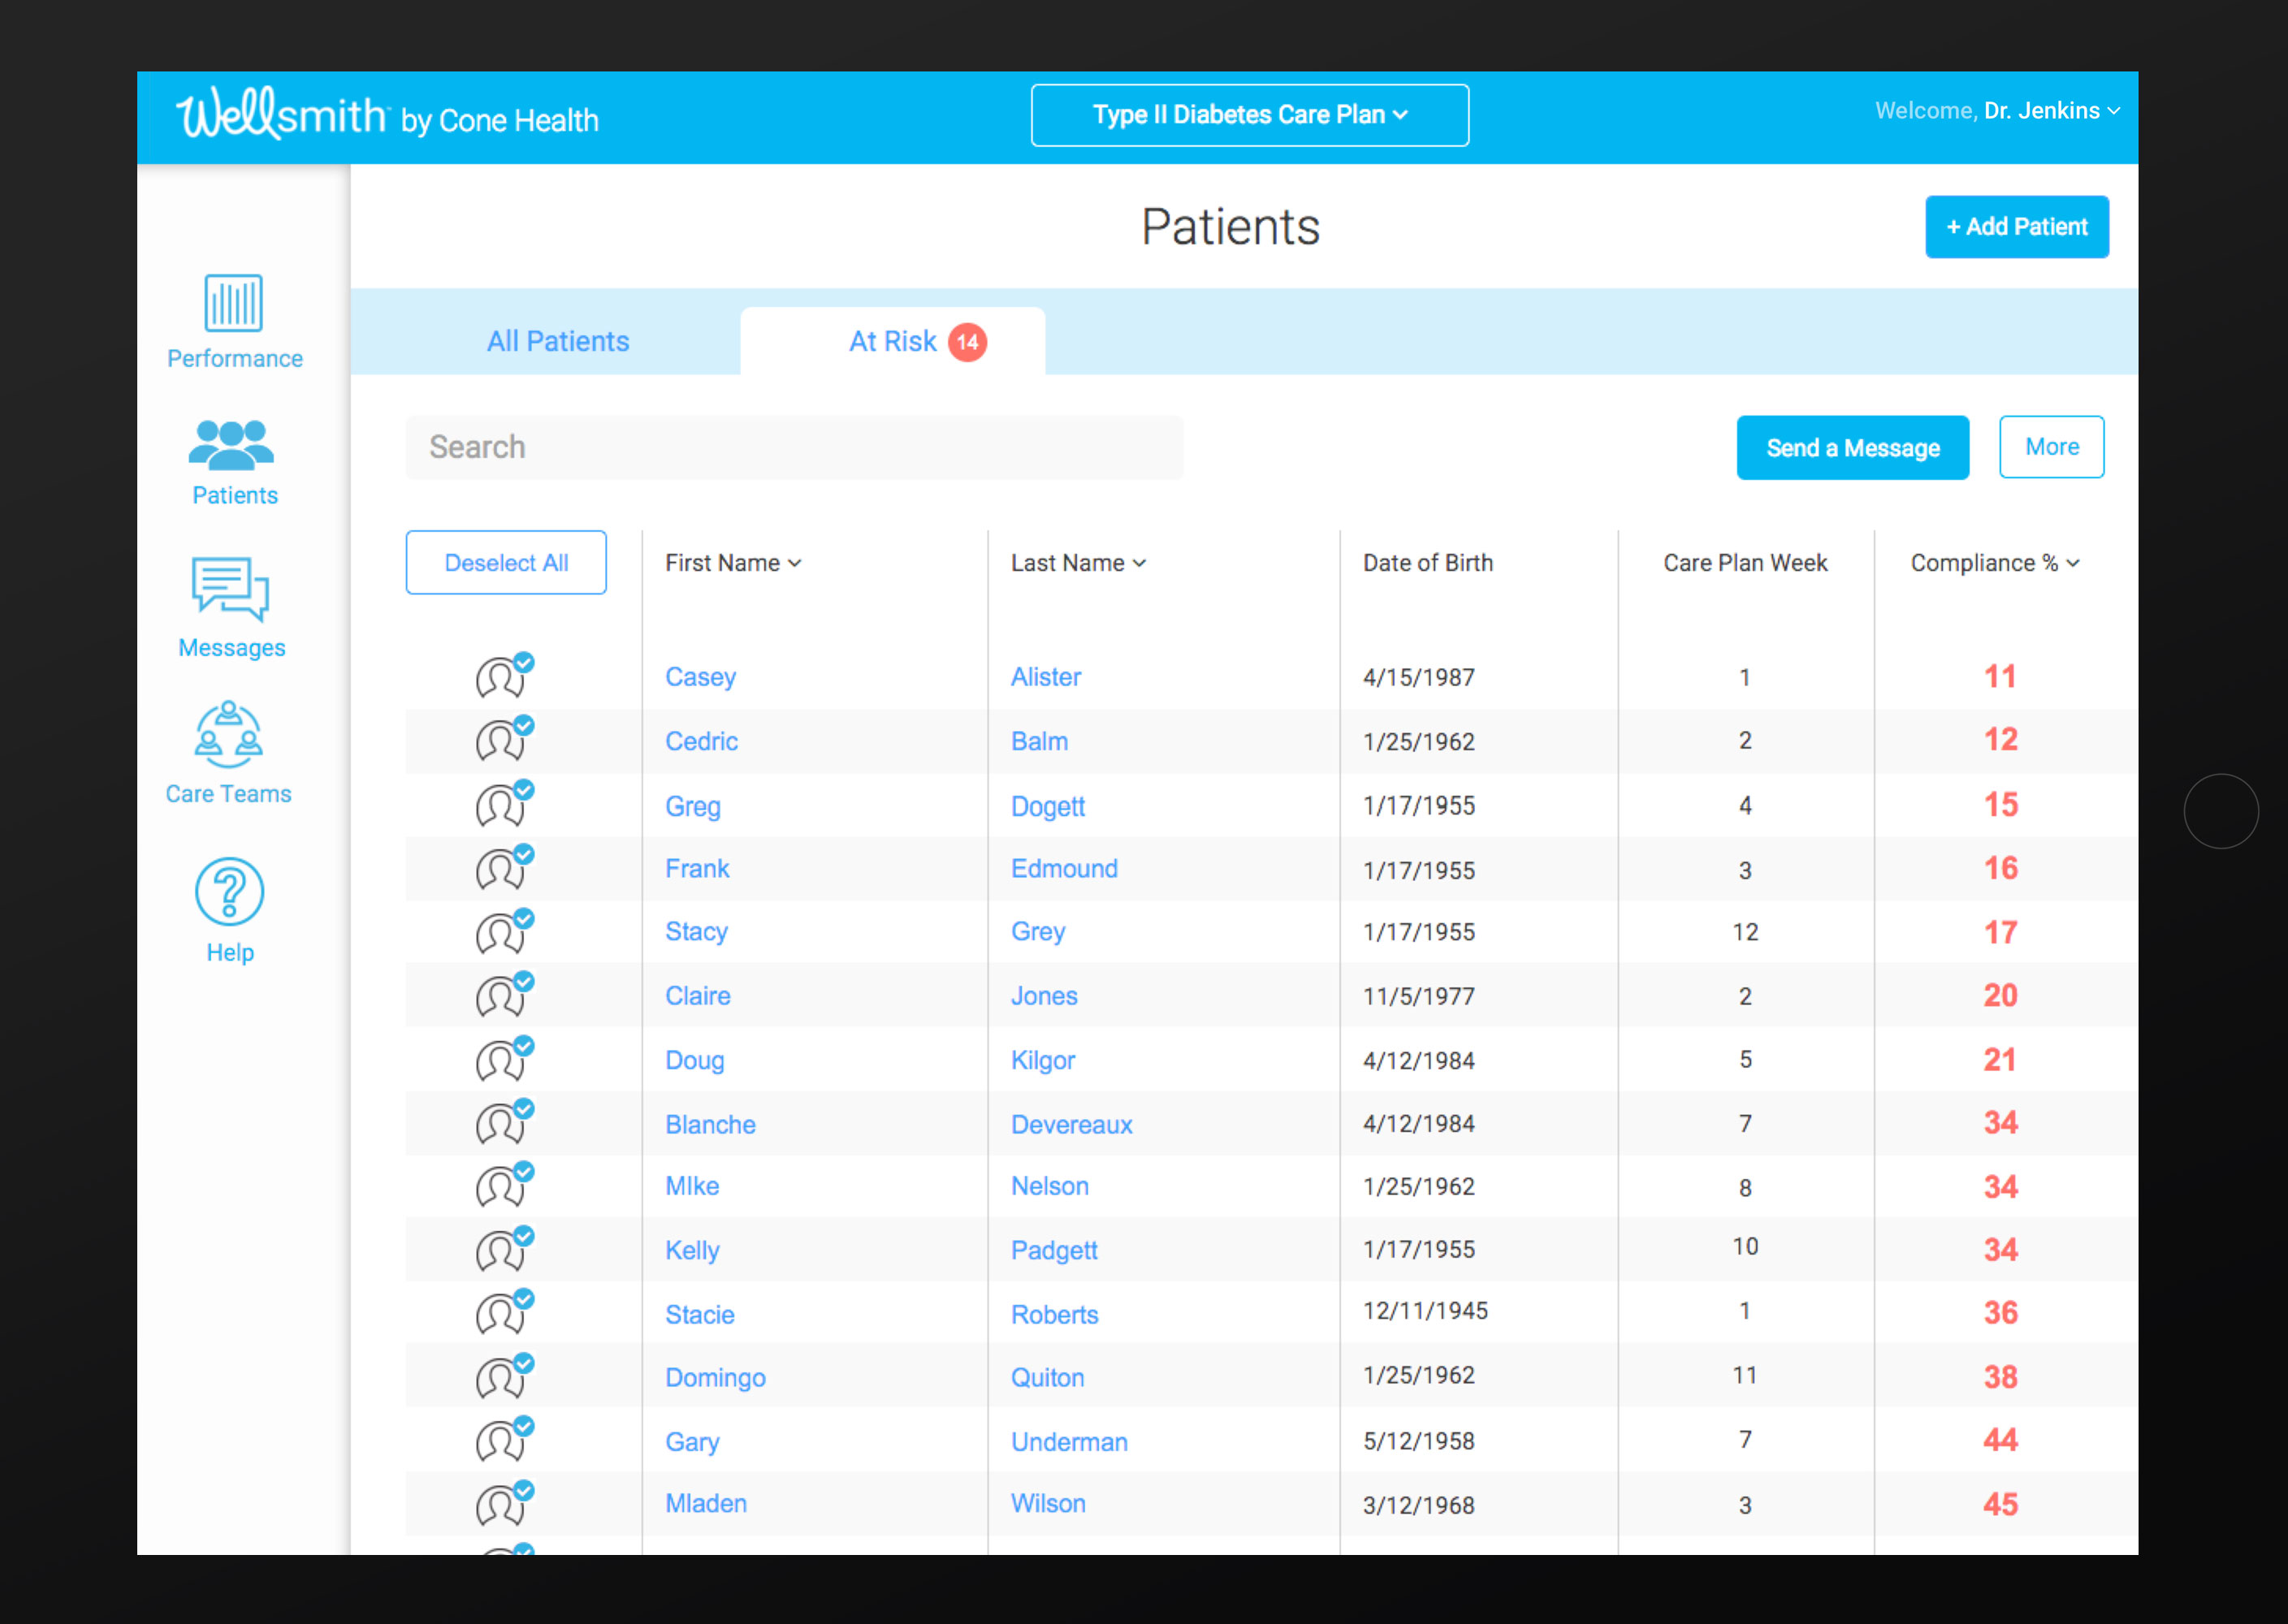2288x1624 pixels.
Task: Toggle selection avatar for Kelly Padgett
Action: [x=505, y=1250]
